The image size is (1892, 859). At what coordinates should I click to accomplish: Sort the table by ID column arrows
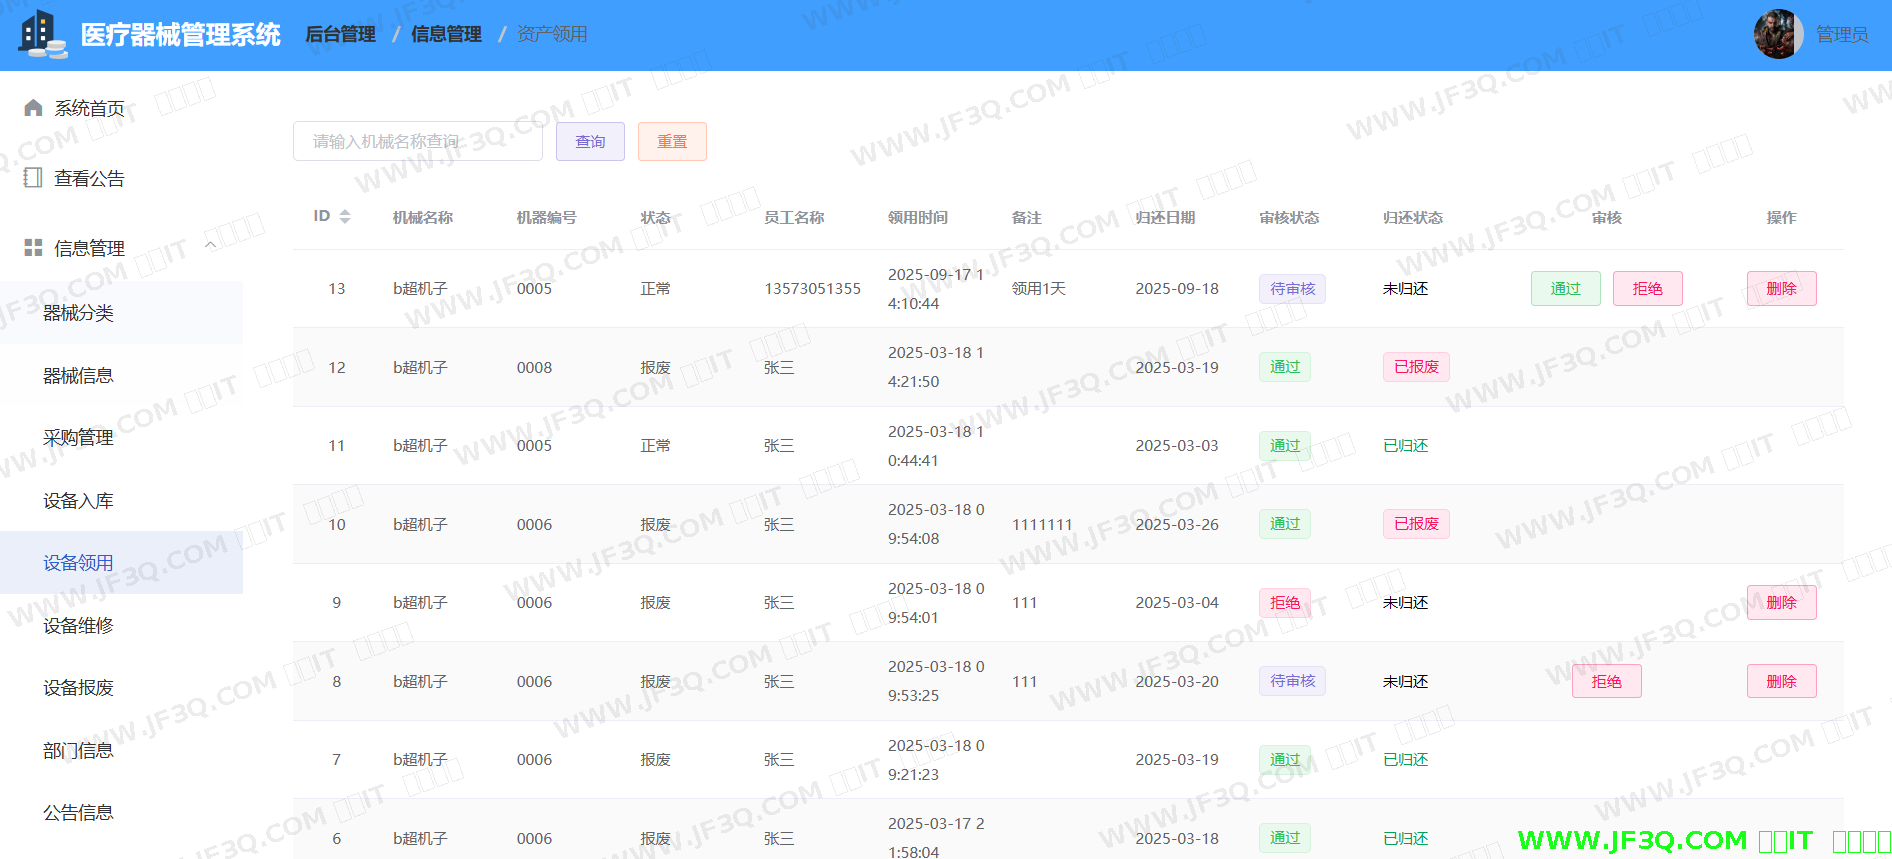pyautogui.click(x=345, y=217)
